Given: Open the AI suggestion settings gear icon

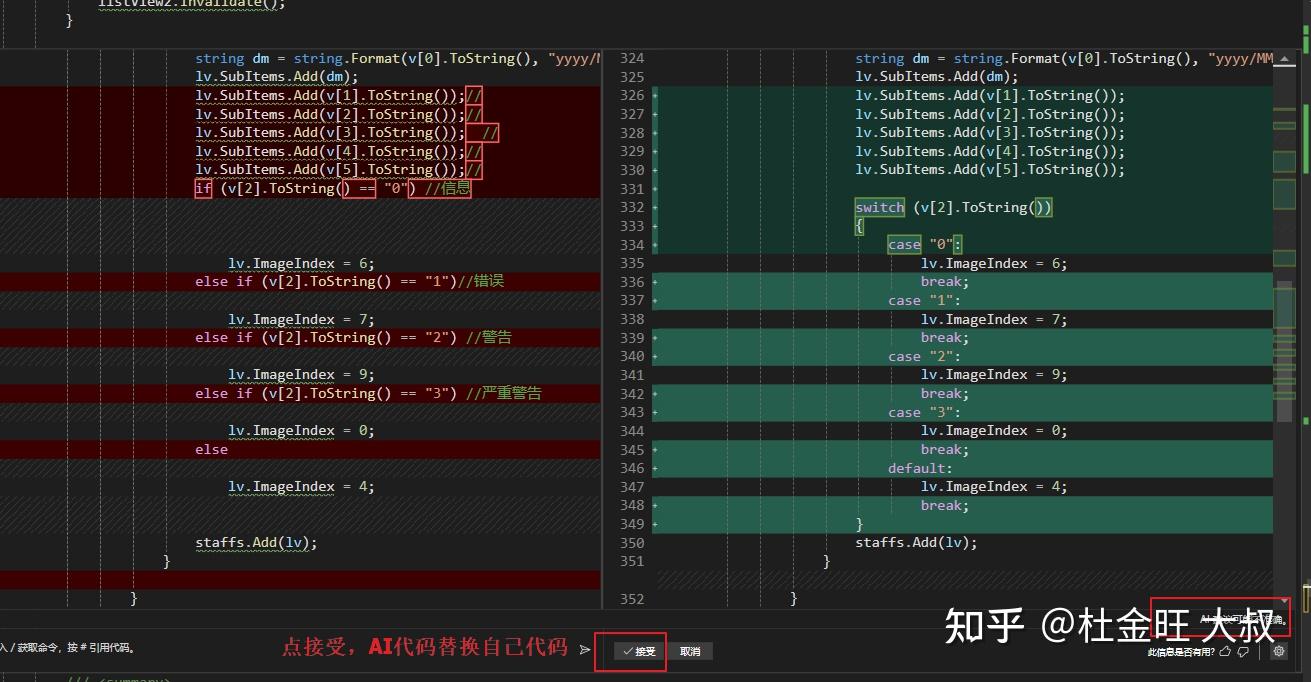Looking at the screenshot, I should 1280,652.
